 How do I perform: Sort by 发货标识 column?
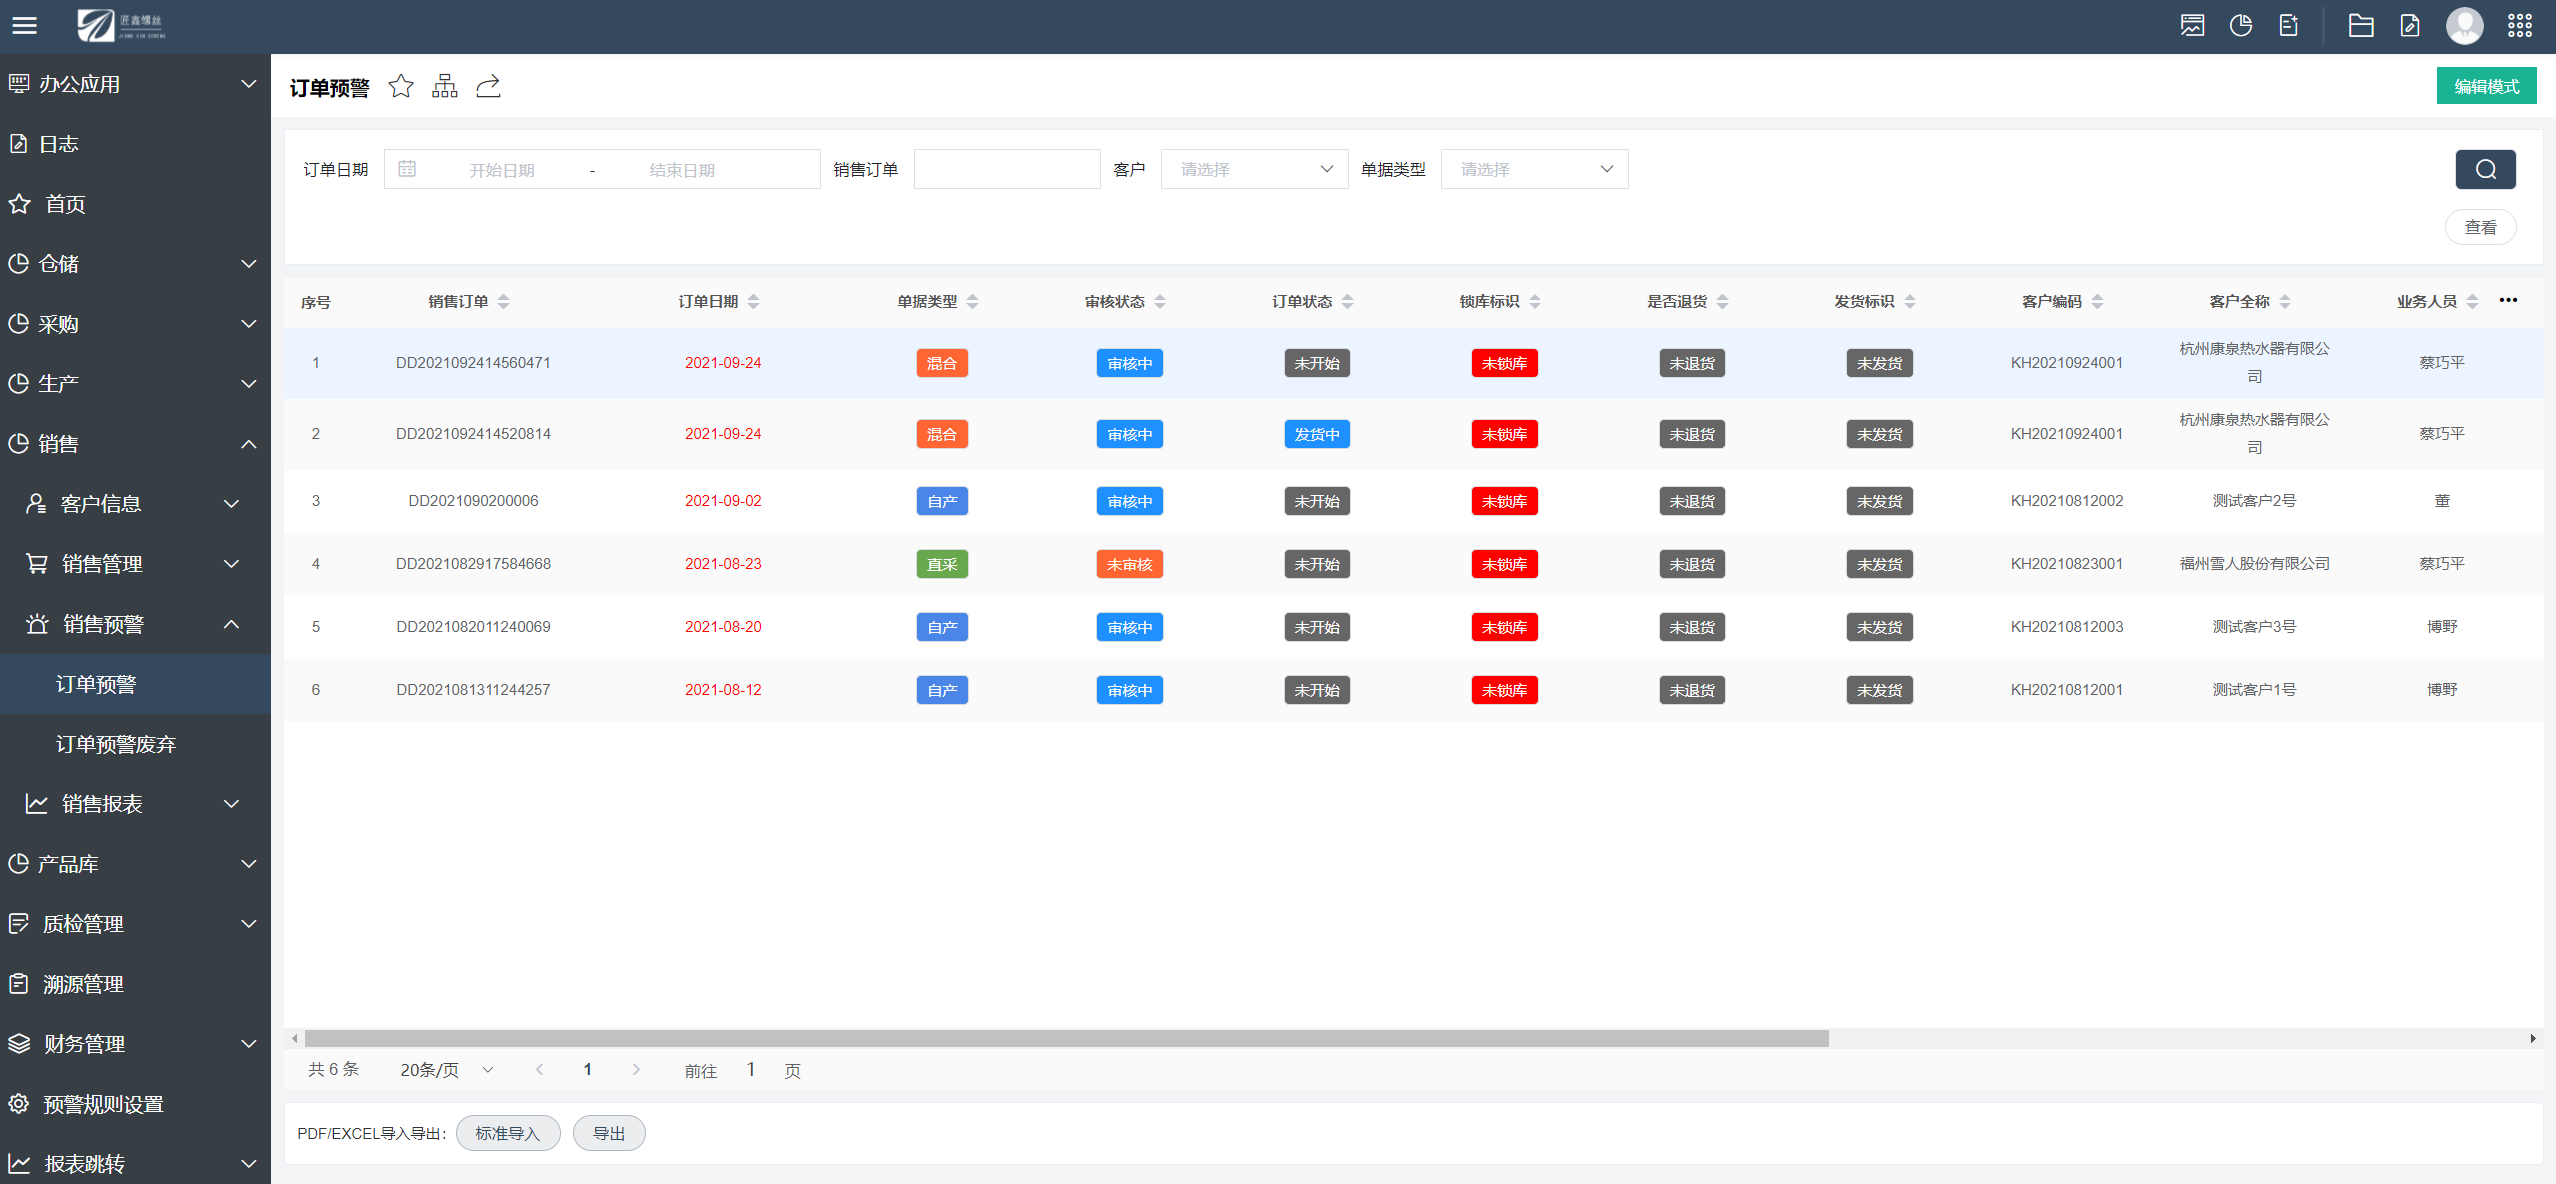point(1910,302)
